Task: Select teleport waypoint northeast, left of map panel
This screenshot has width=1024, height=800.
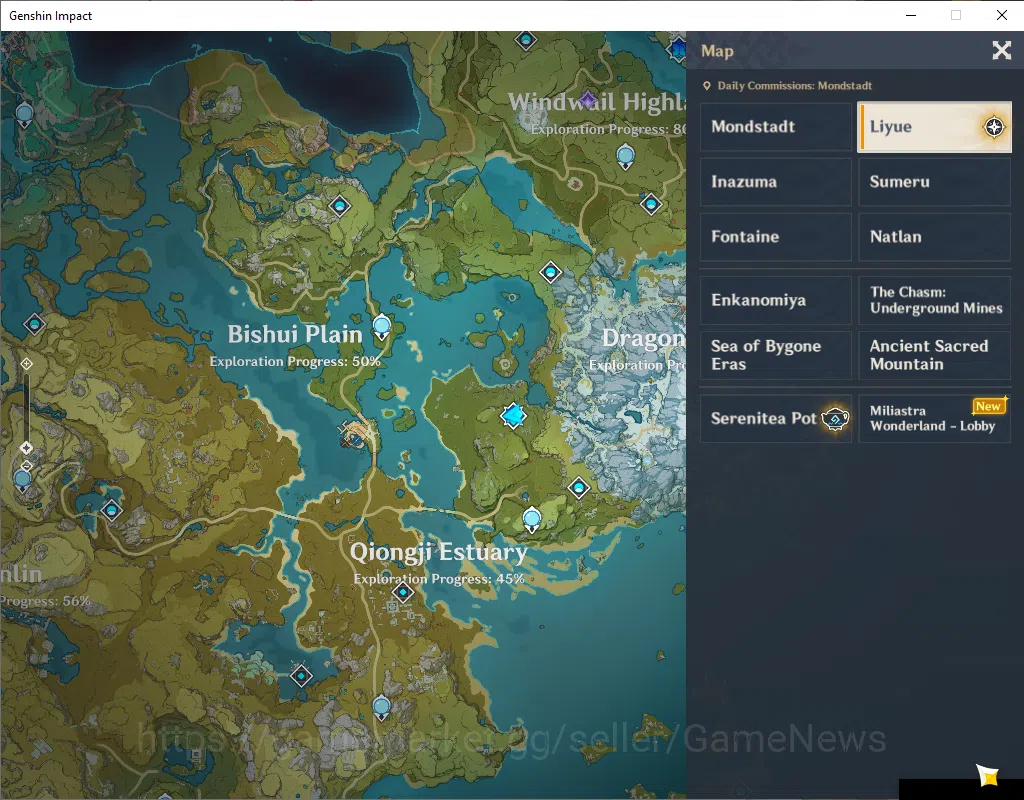Action: tap(650, 204)
